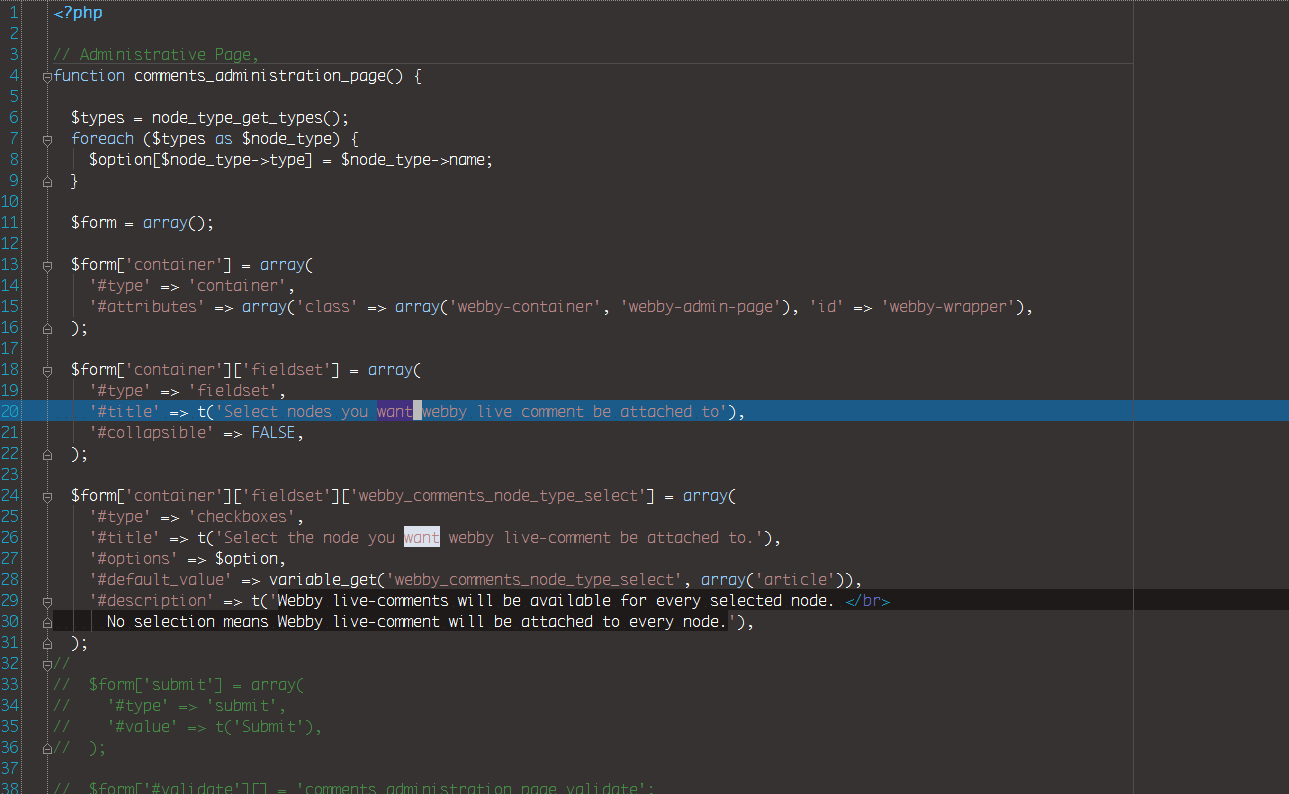Click the commented '#value' key
This screenshot has width=1289, height=794.
(143, 727)
